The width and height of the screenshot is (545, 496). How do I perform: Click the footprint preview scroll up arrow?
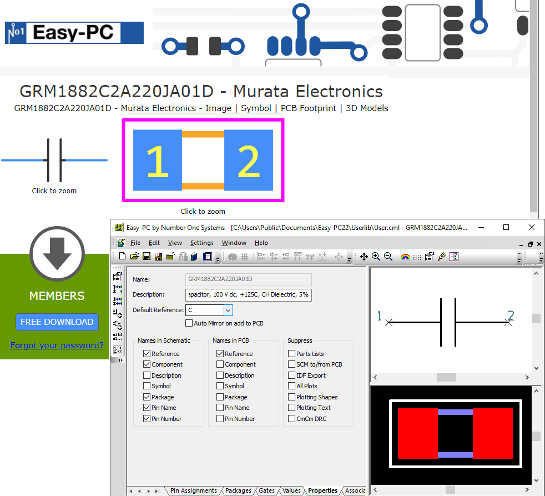[x=536, y=391]
